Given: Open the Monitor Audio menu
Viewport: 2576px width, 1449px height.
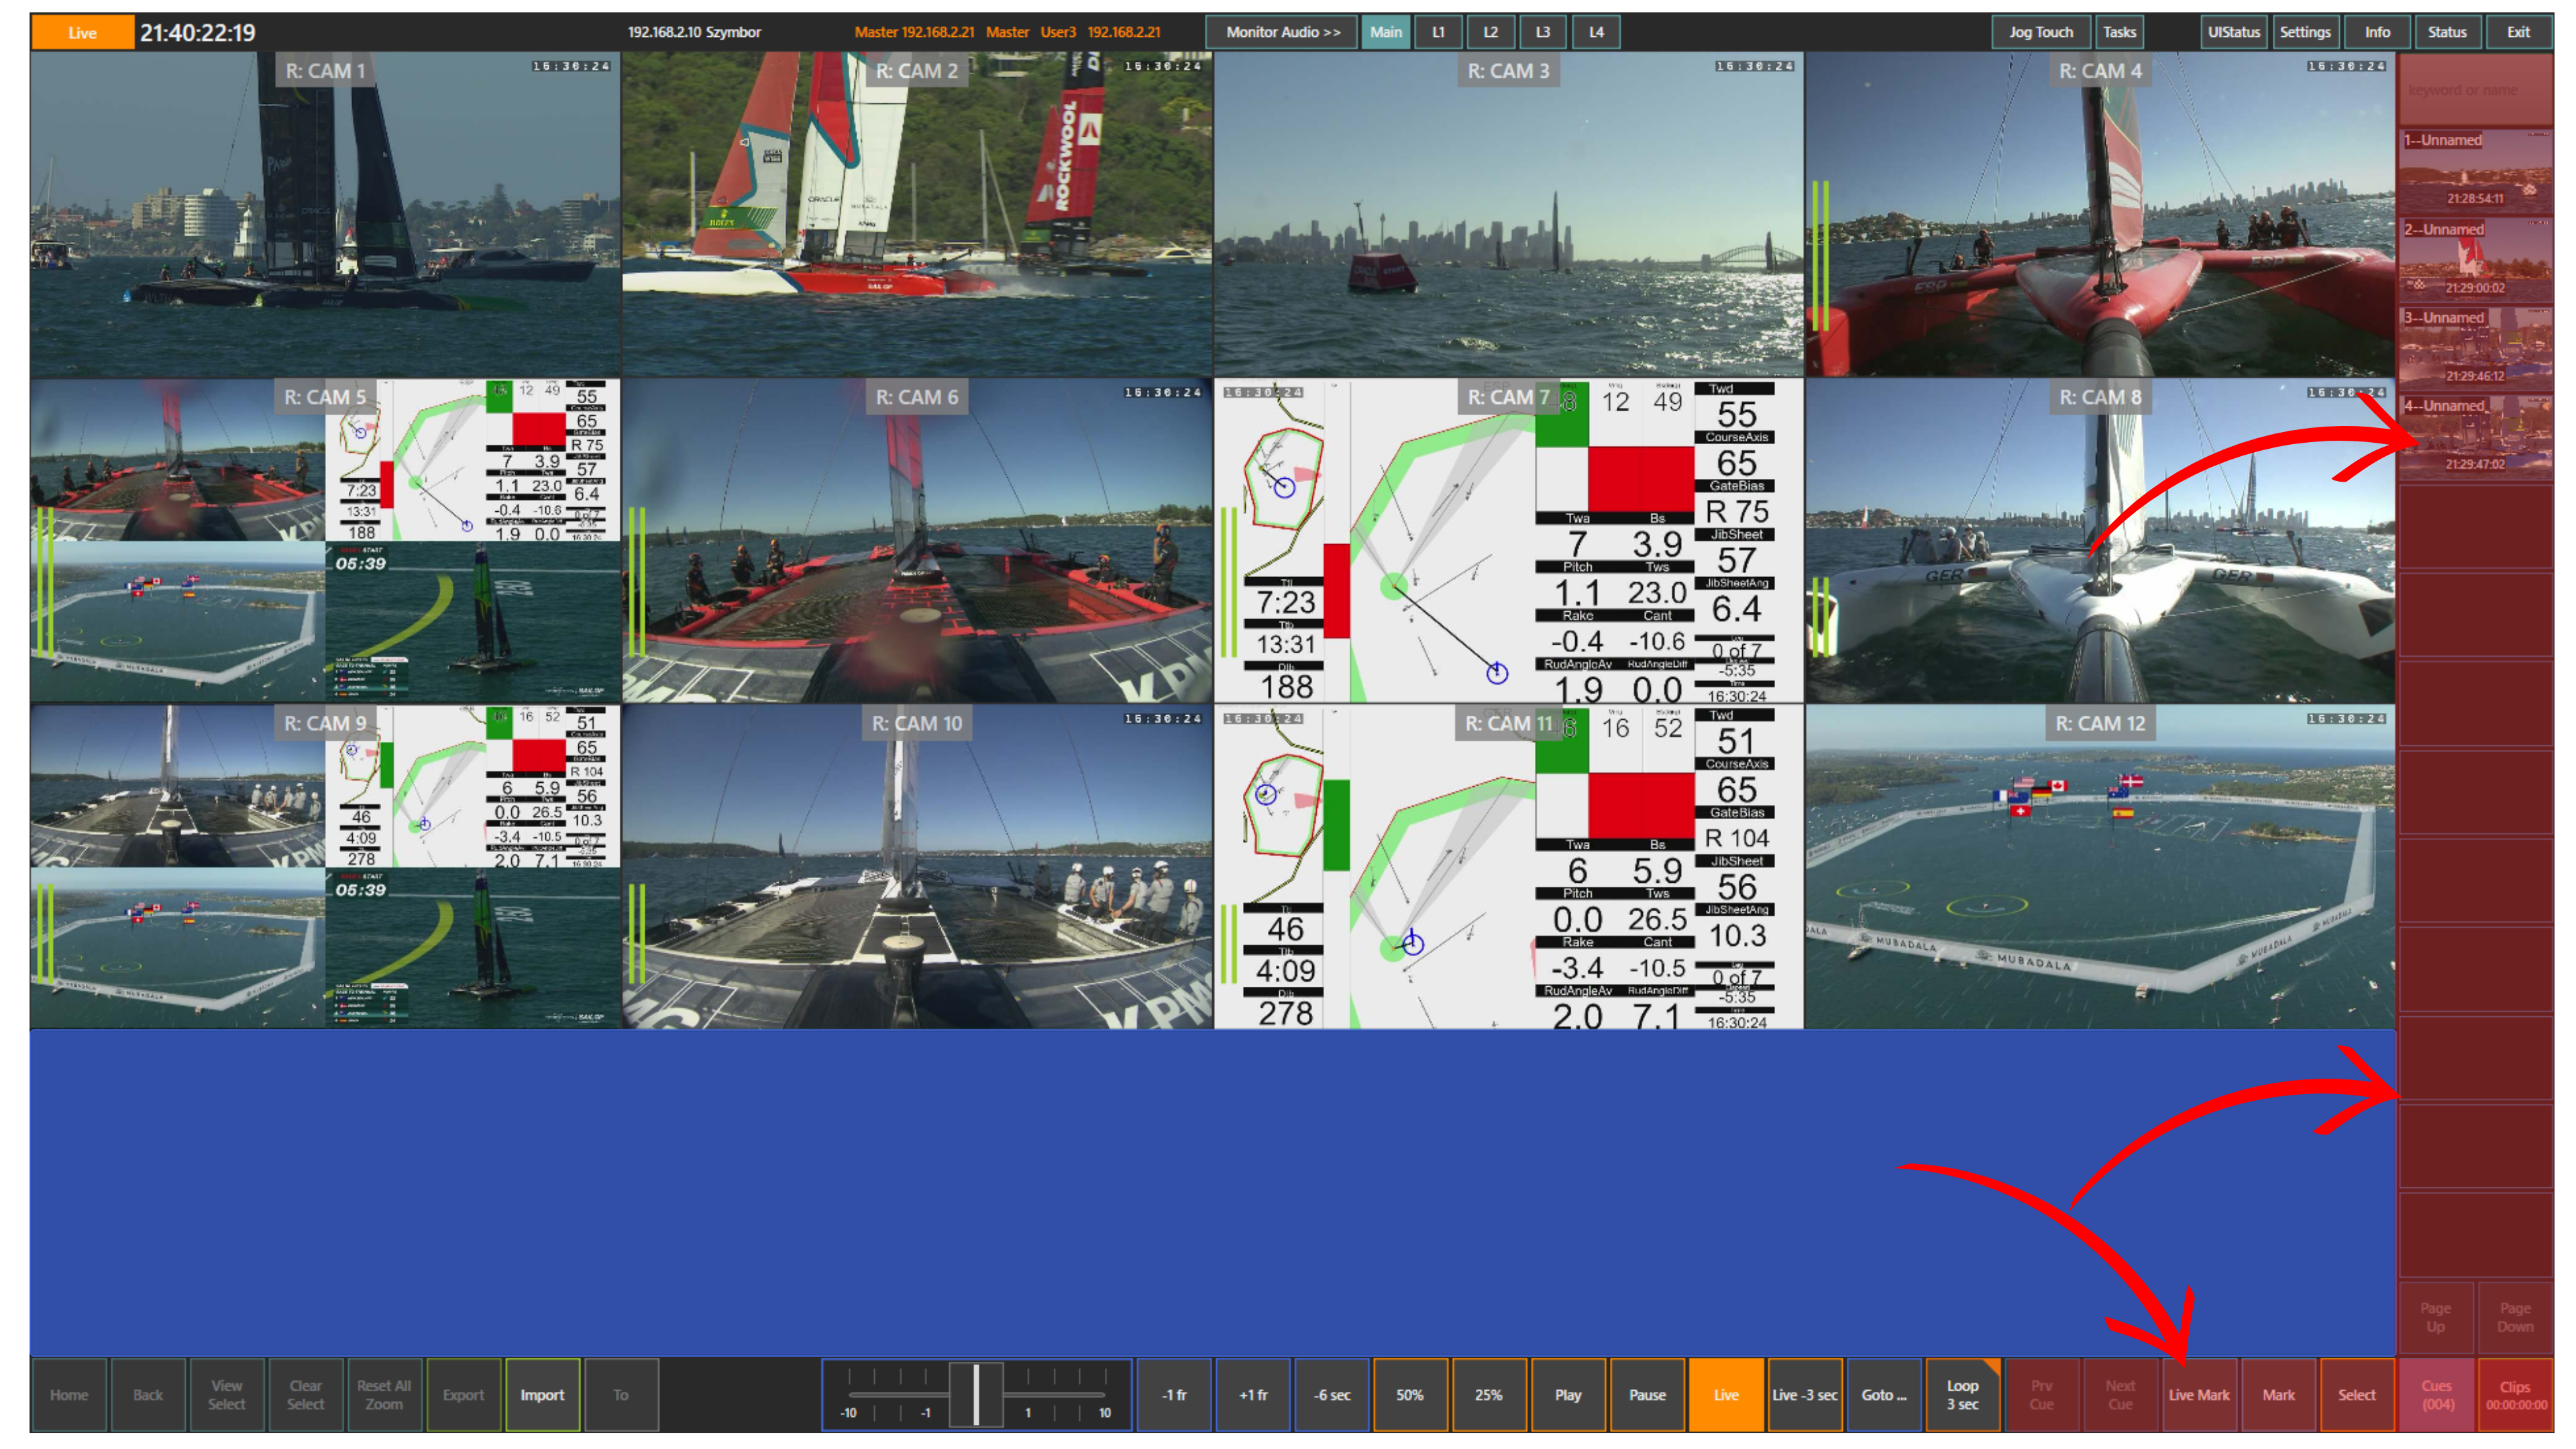Looking at the screenshot, I should click(x=1282, y=32).
